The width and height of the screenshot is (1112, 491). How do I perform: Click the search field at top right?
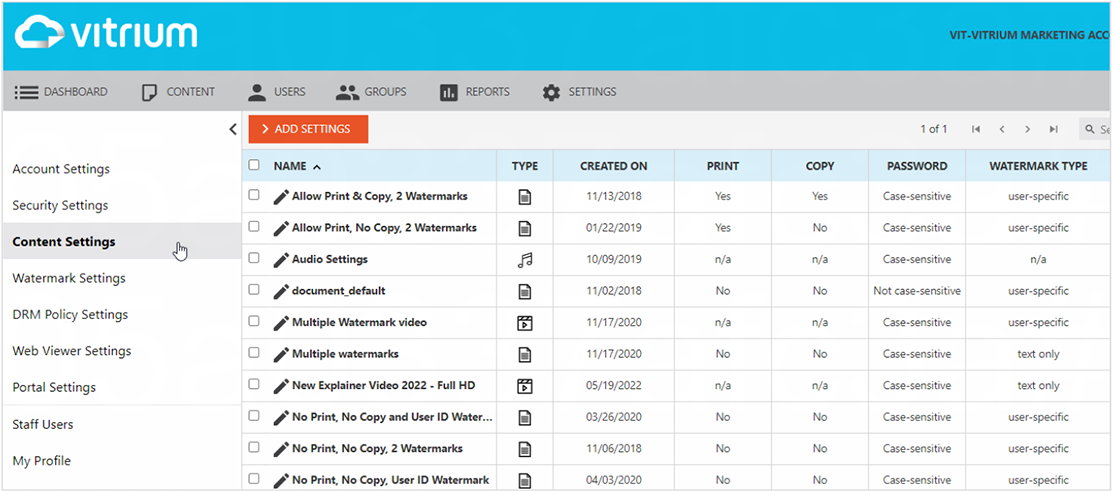coord(1098,129)
